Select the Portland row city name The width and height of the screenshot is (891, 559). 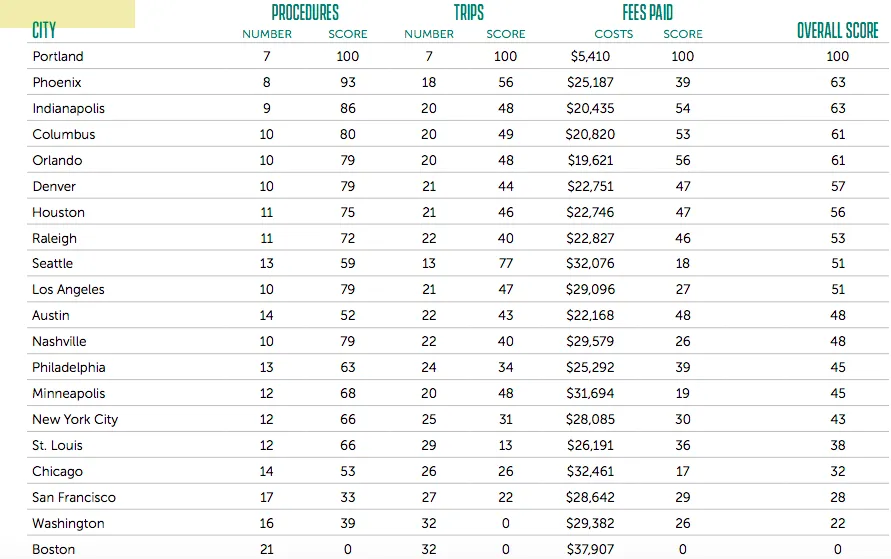[x=58, y=57]
